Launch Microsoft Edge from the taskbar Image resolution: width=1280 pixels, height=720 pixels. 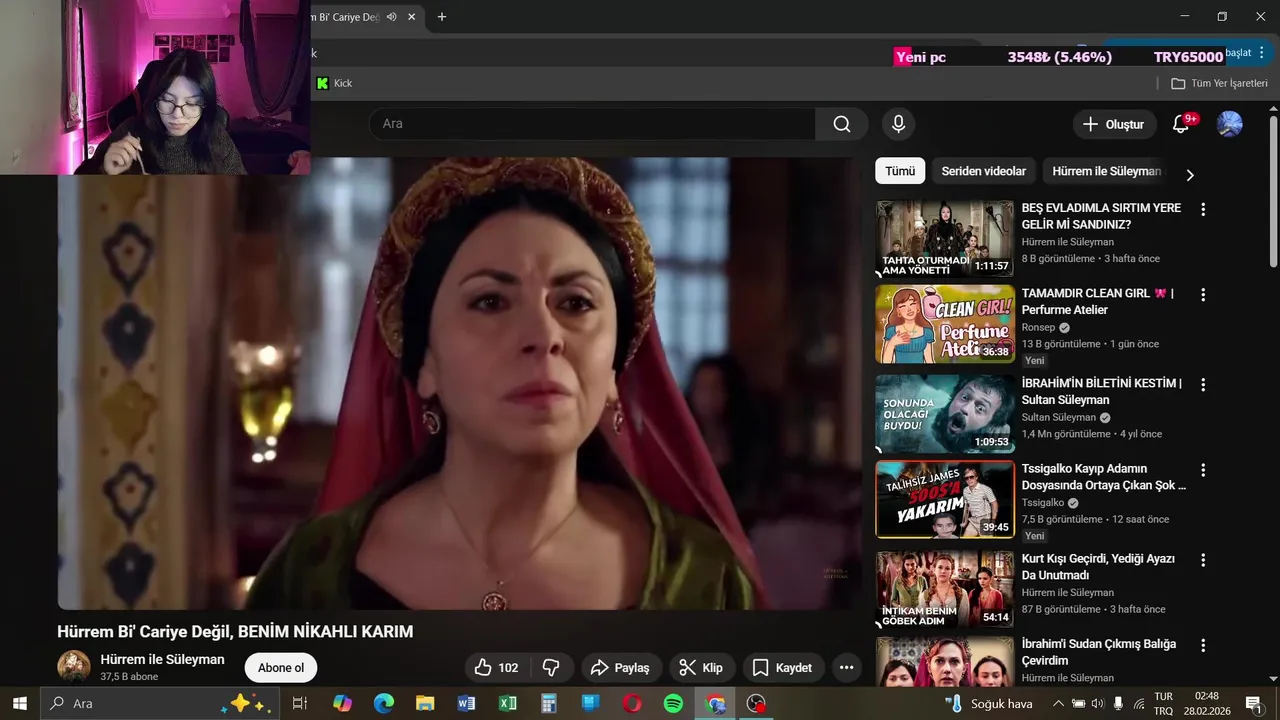pyautogui.click(x=384, y=703)
